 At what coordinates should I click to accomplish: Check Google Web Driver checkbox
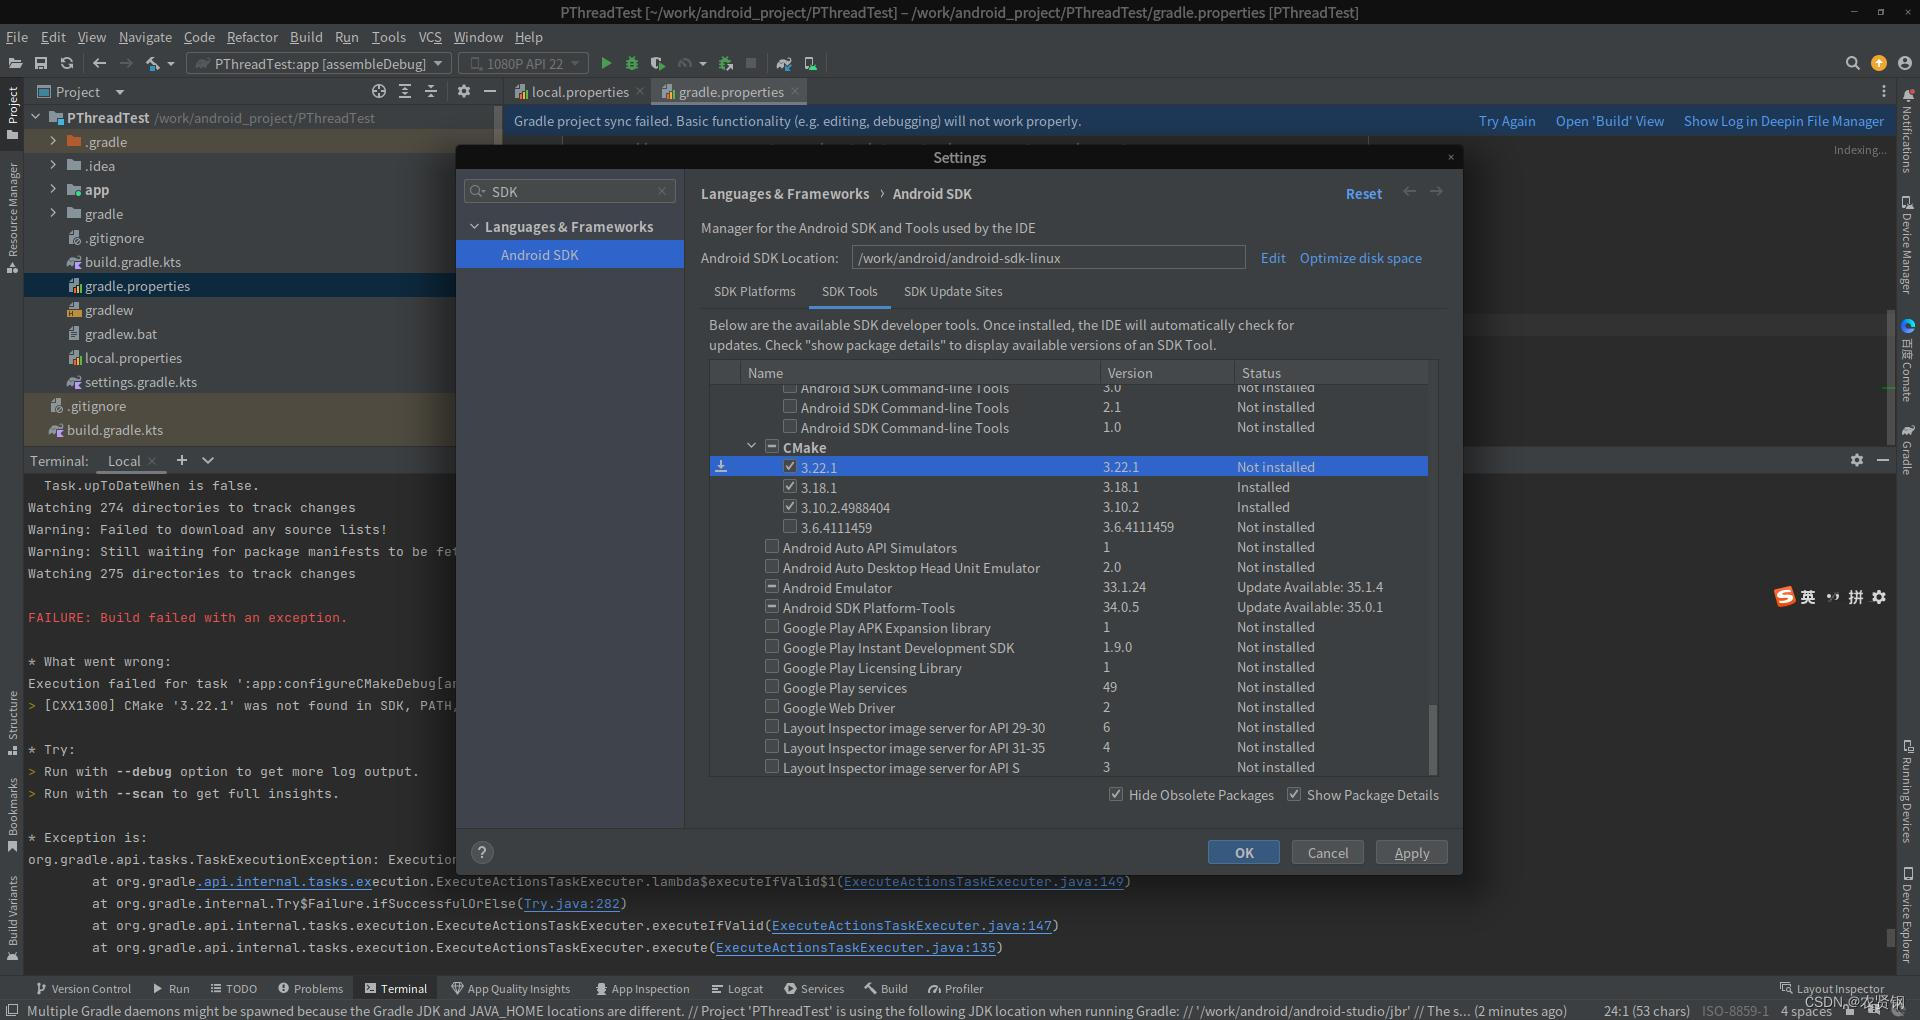(772, 706)
